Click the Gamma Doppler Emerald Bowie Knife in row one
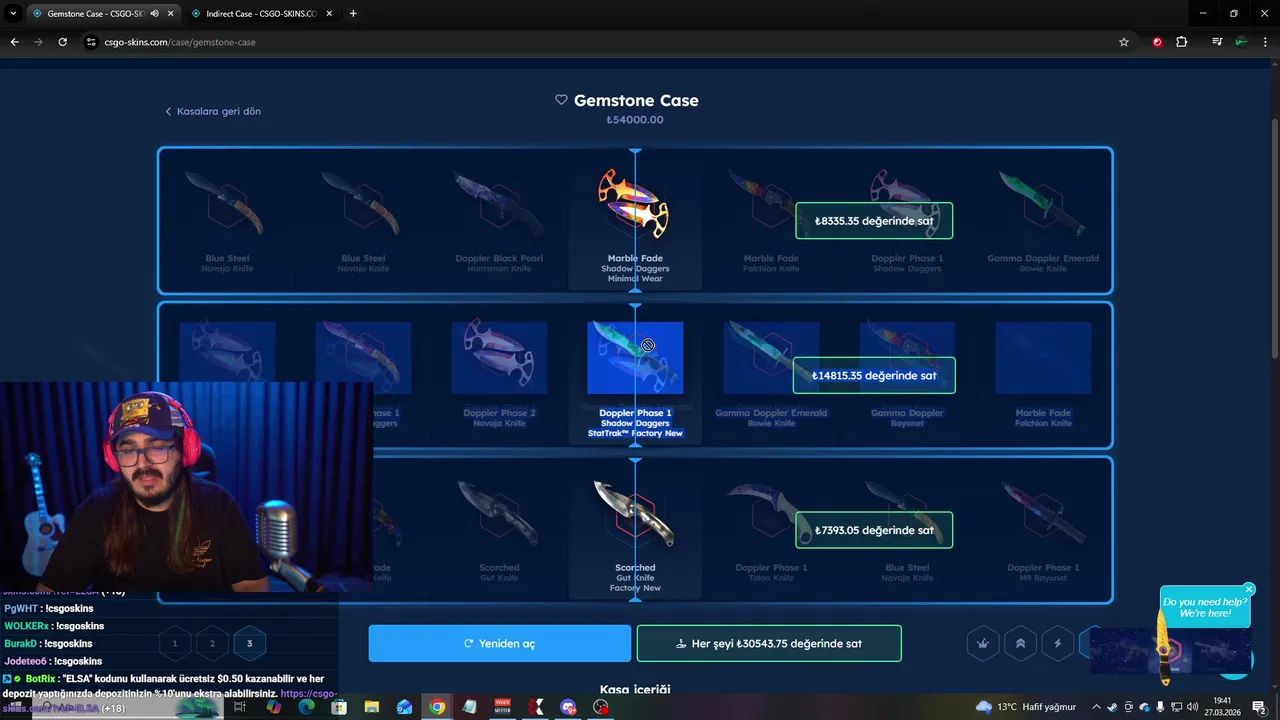Image resolution: width=1280 pixels, height=720 pixels. (x=1043, y=204)
